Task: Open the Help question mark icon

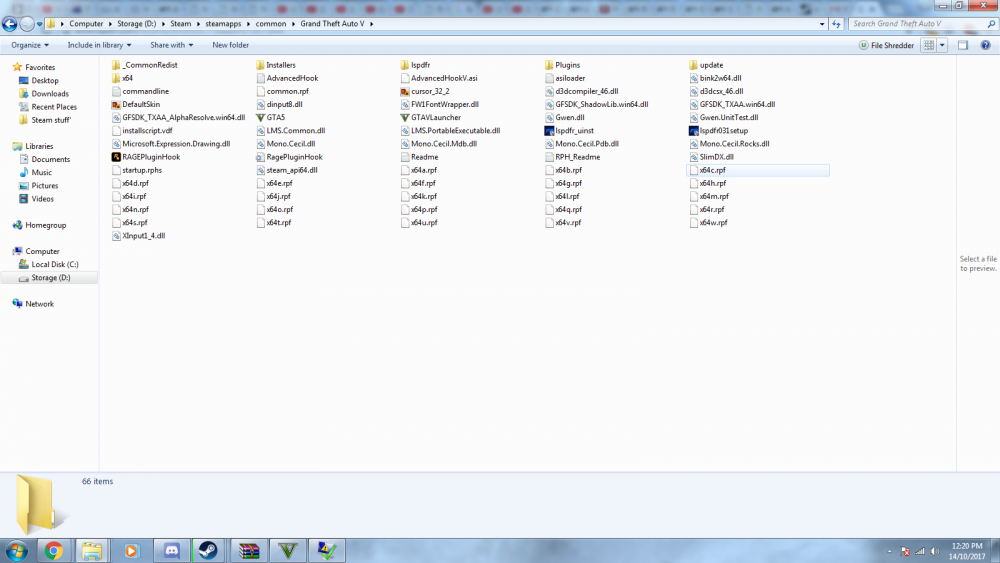Action: (x=985, y=45)
